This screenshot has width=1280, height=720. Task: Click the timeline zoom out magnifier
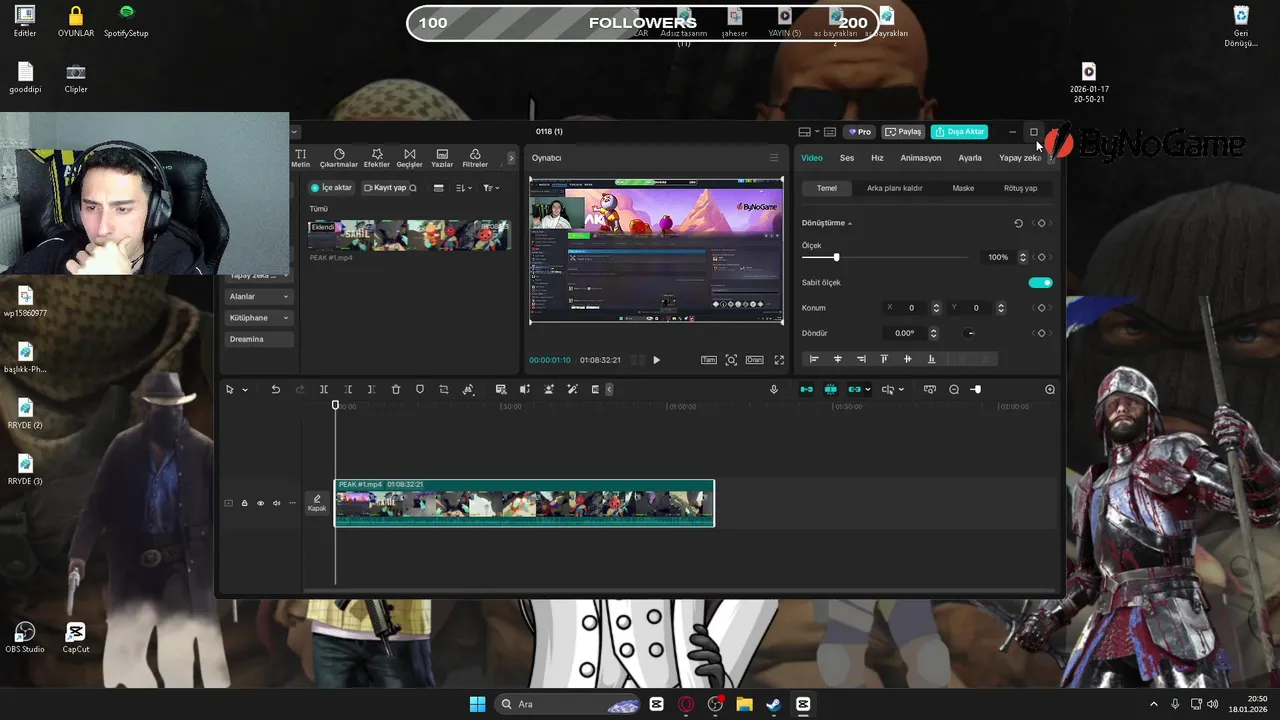point(954,389)
